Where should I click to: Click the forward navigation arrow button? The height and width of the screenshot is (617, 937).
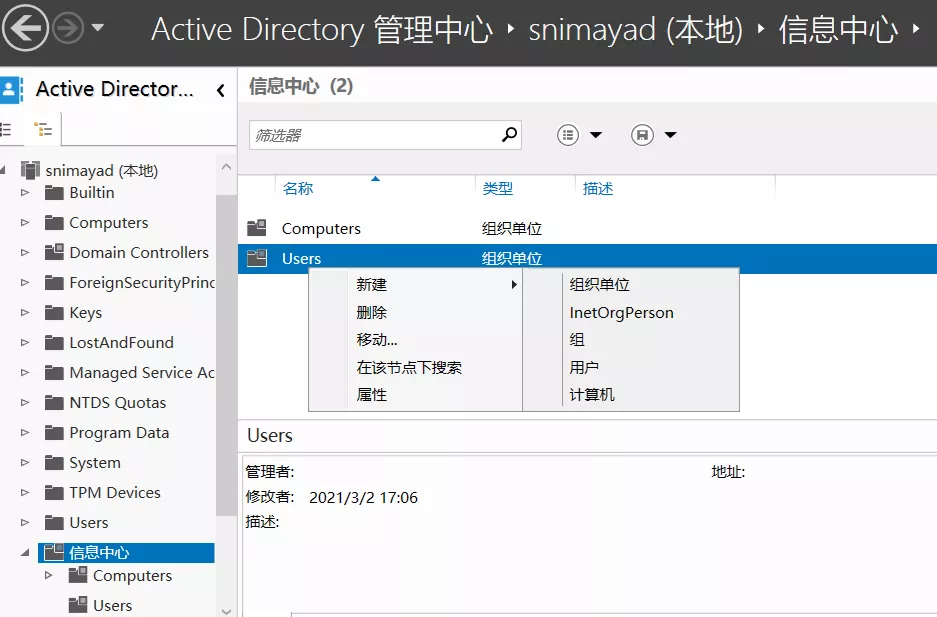[x=68, y=29]
